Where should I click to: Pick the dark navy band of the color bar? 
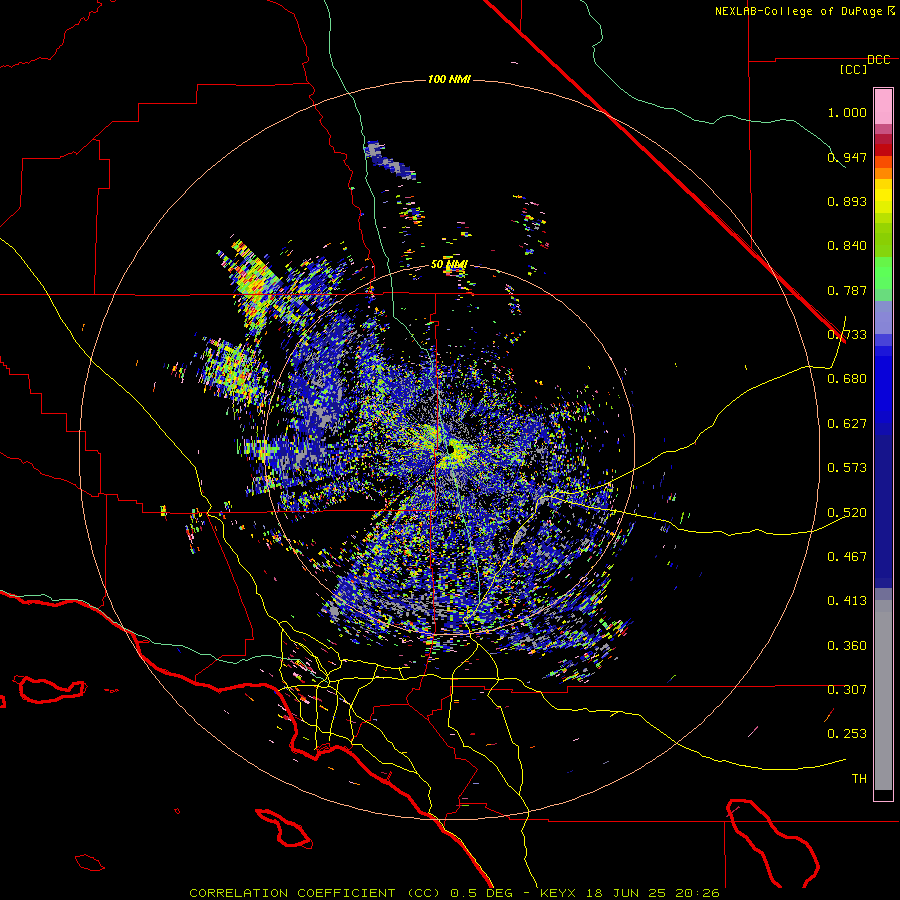point(883,511)
